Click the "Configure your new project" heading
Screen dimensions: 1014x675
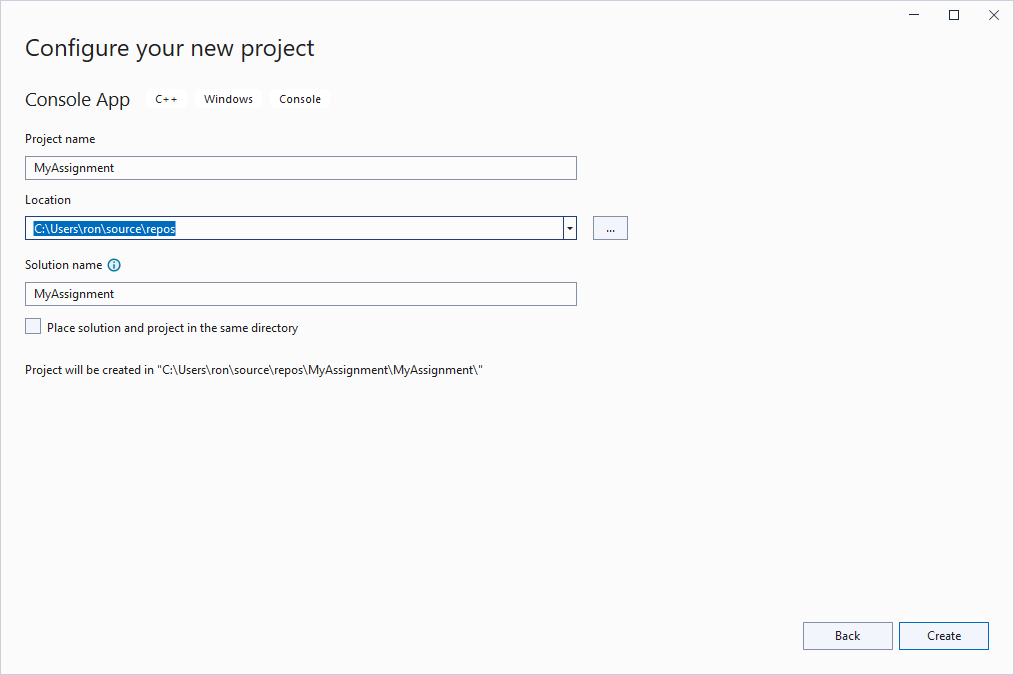click(x=169, y=47)
